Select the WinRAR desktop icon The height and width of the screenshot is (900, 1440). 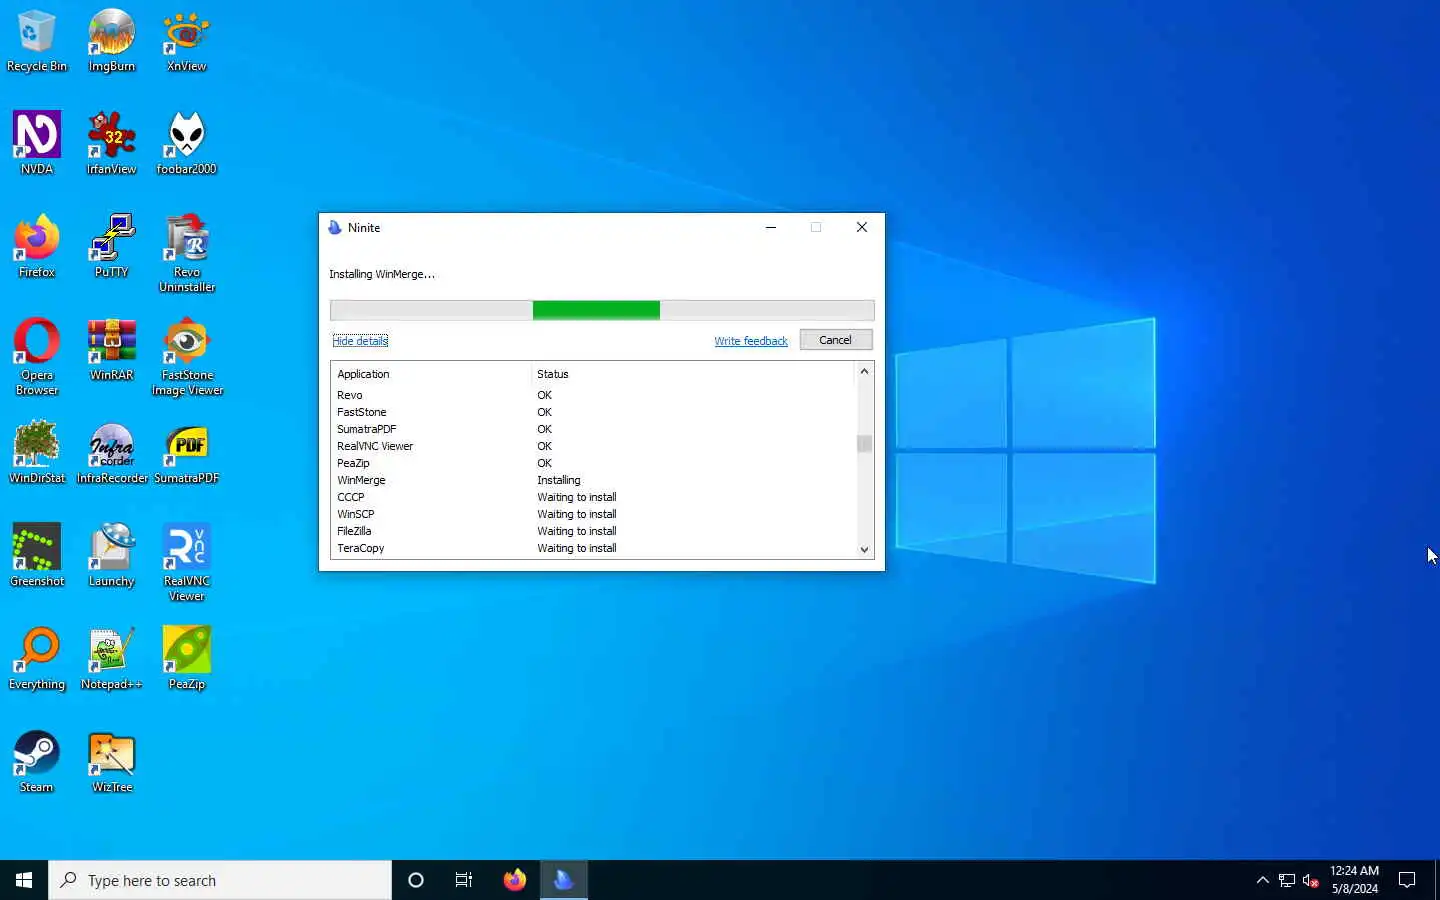pos(111,350)
